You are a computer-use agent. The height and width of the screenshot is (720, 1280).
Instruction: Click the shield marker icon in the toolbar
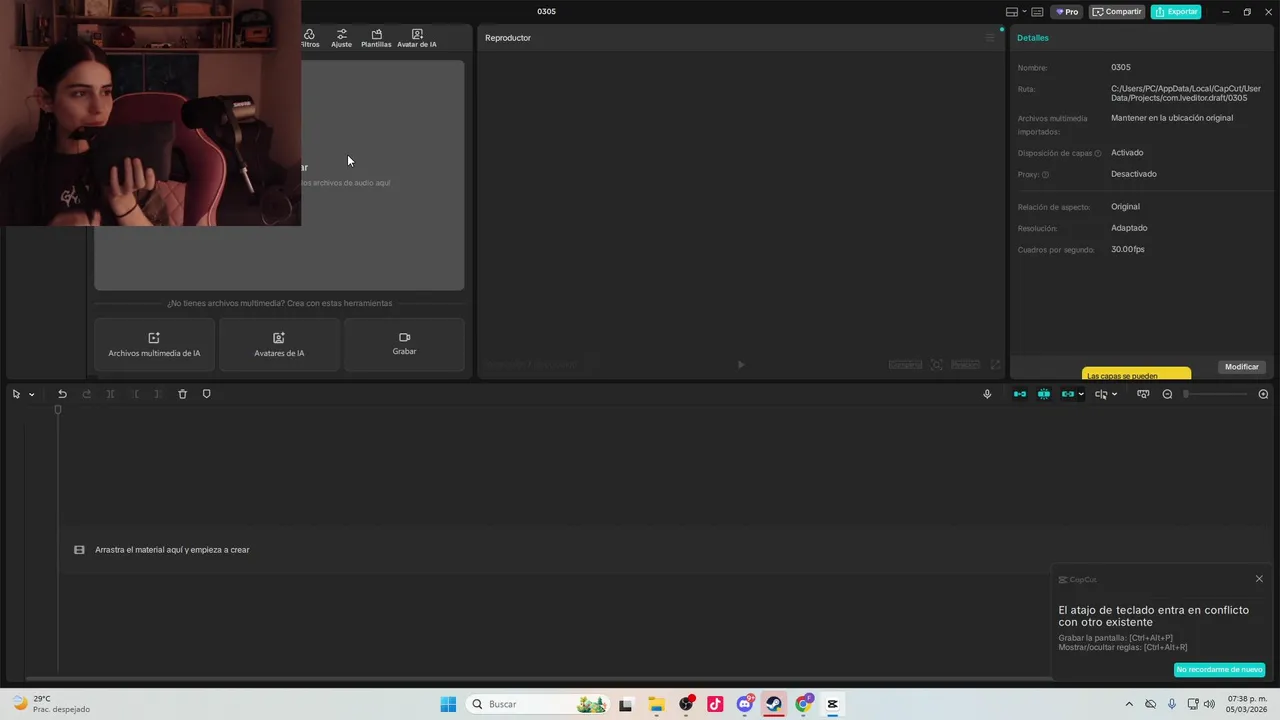[x=207, y=394]
